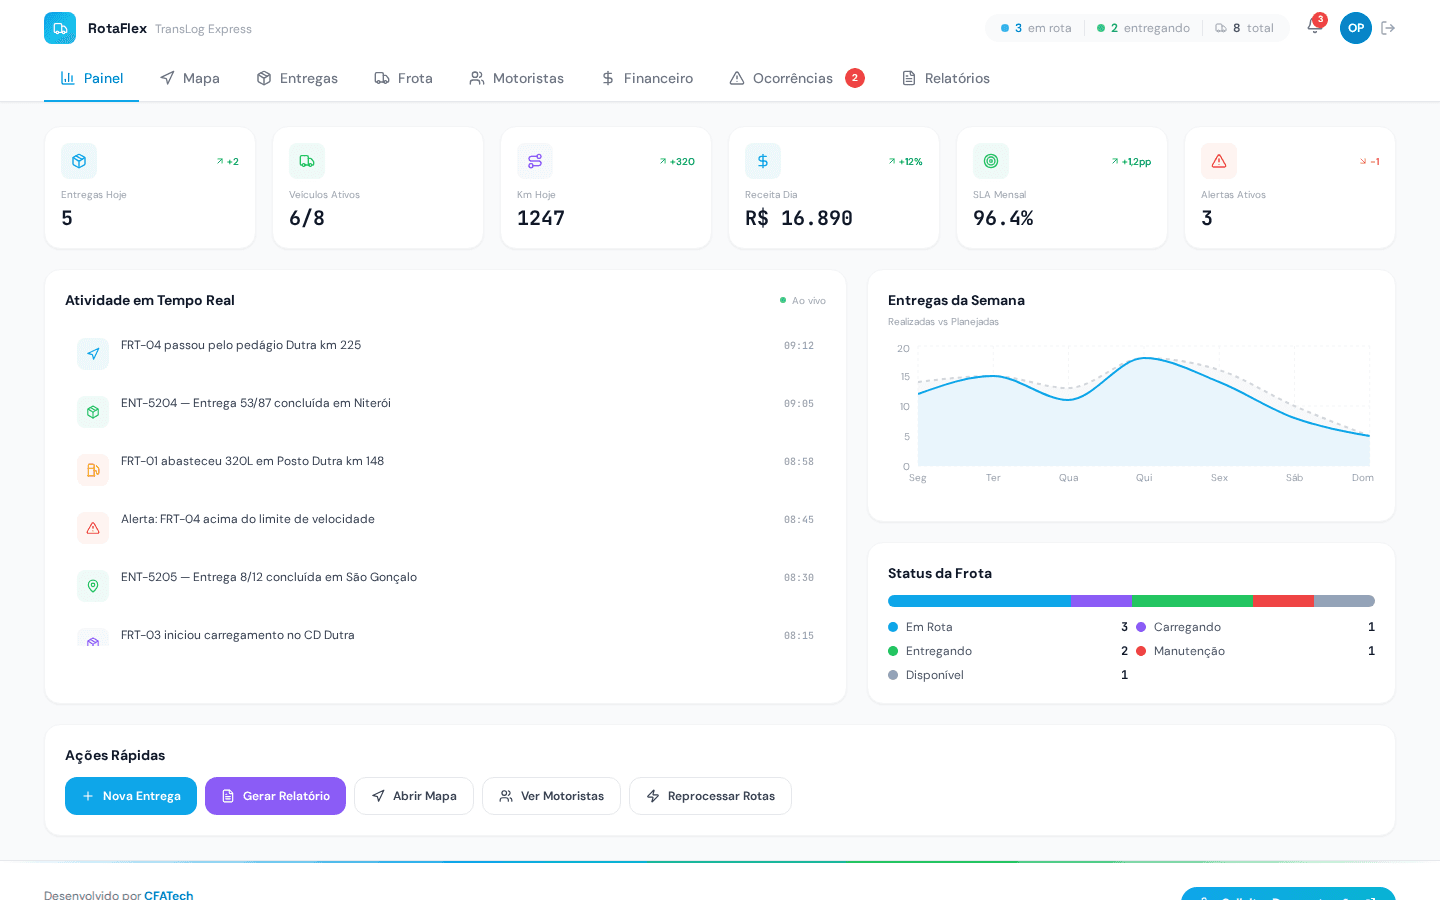Open the Ocorrências tab with badge 2
Viewport: 1440px width, 900px height.
pos(783,78)
